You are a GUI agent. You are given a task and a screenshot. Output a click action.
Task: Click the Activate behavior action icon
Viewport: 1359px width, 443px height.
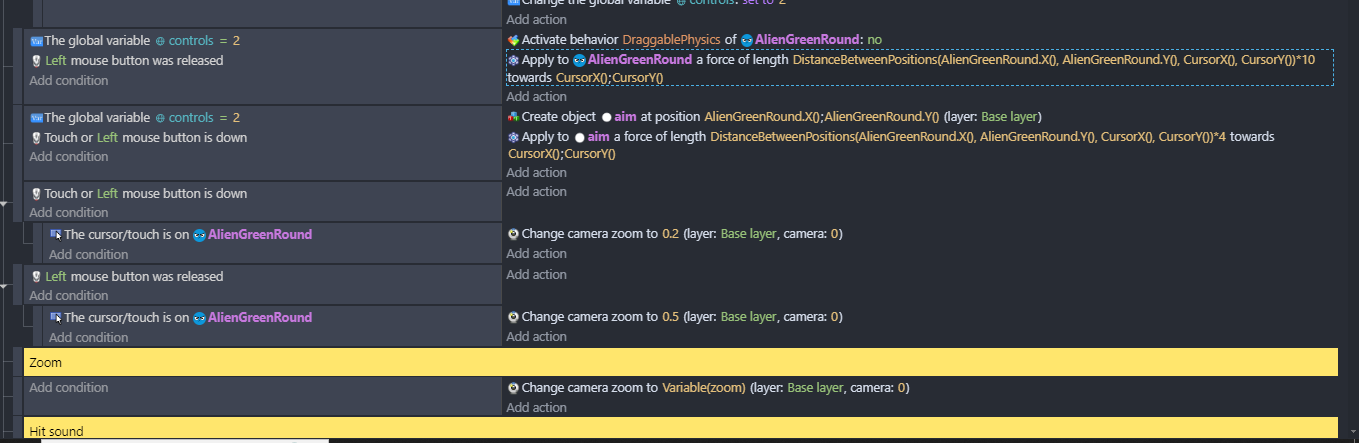513,40
